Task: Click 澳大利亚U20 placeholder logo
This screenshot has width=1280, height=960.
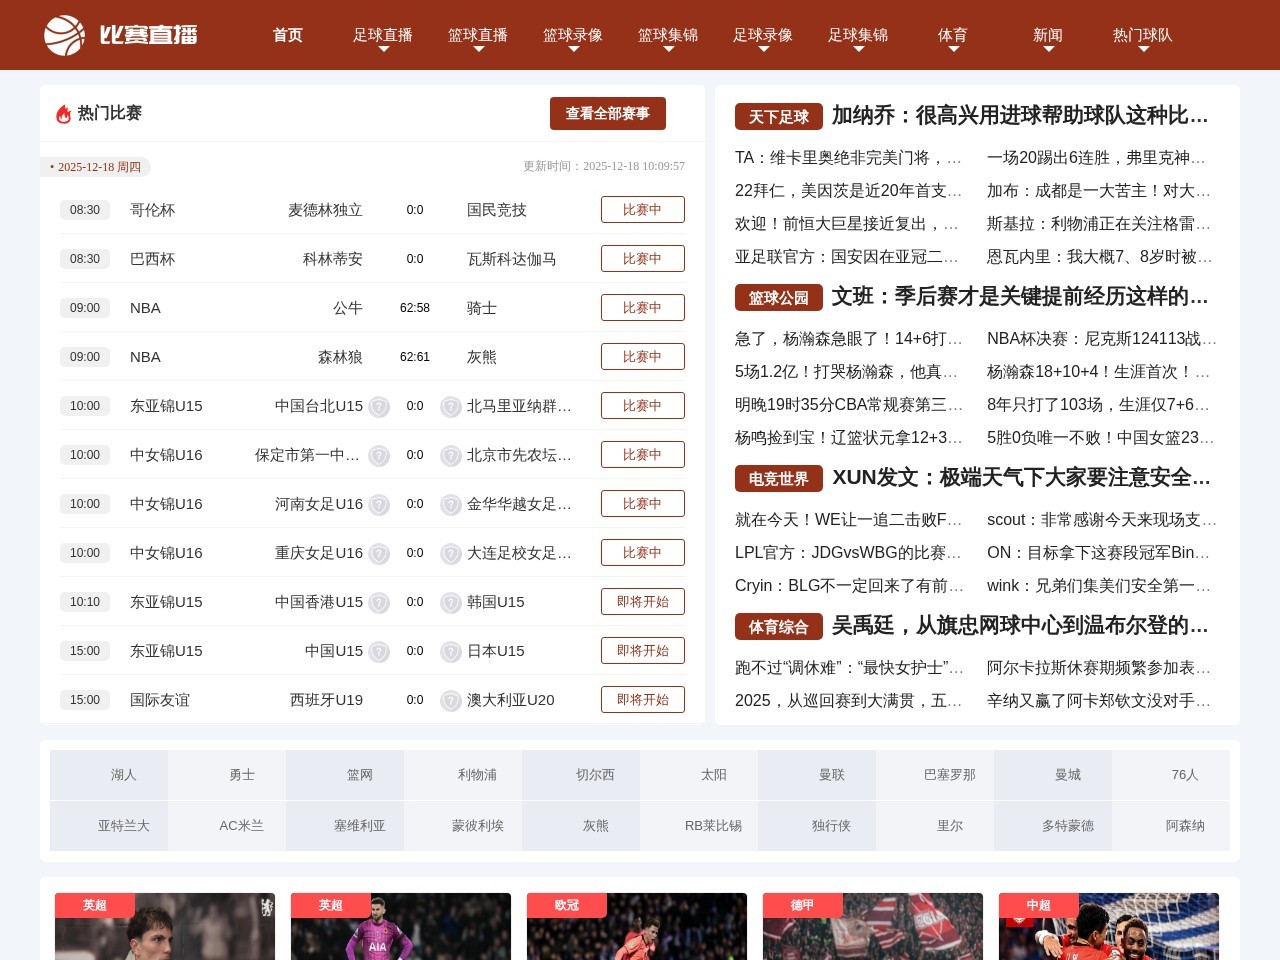Action: tap(451, 700)
